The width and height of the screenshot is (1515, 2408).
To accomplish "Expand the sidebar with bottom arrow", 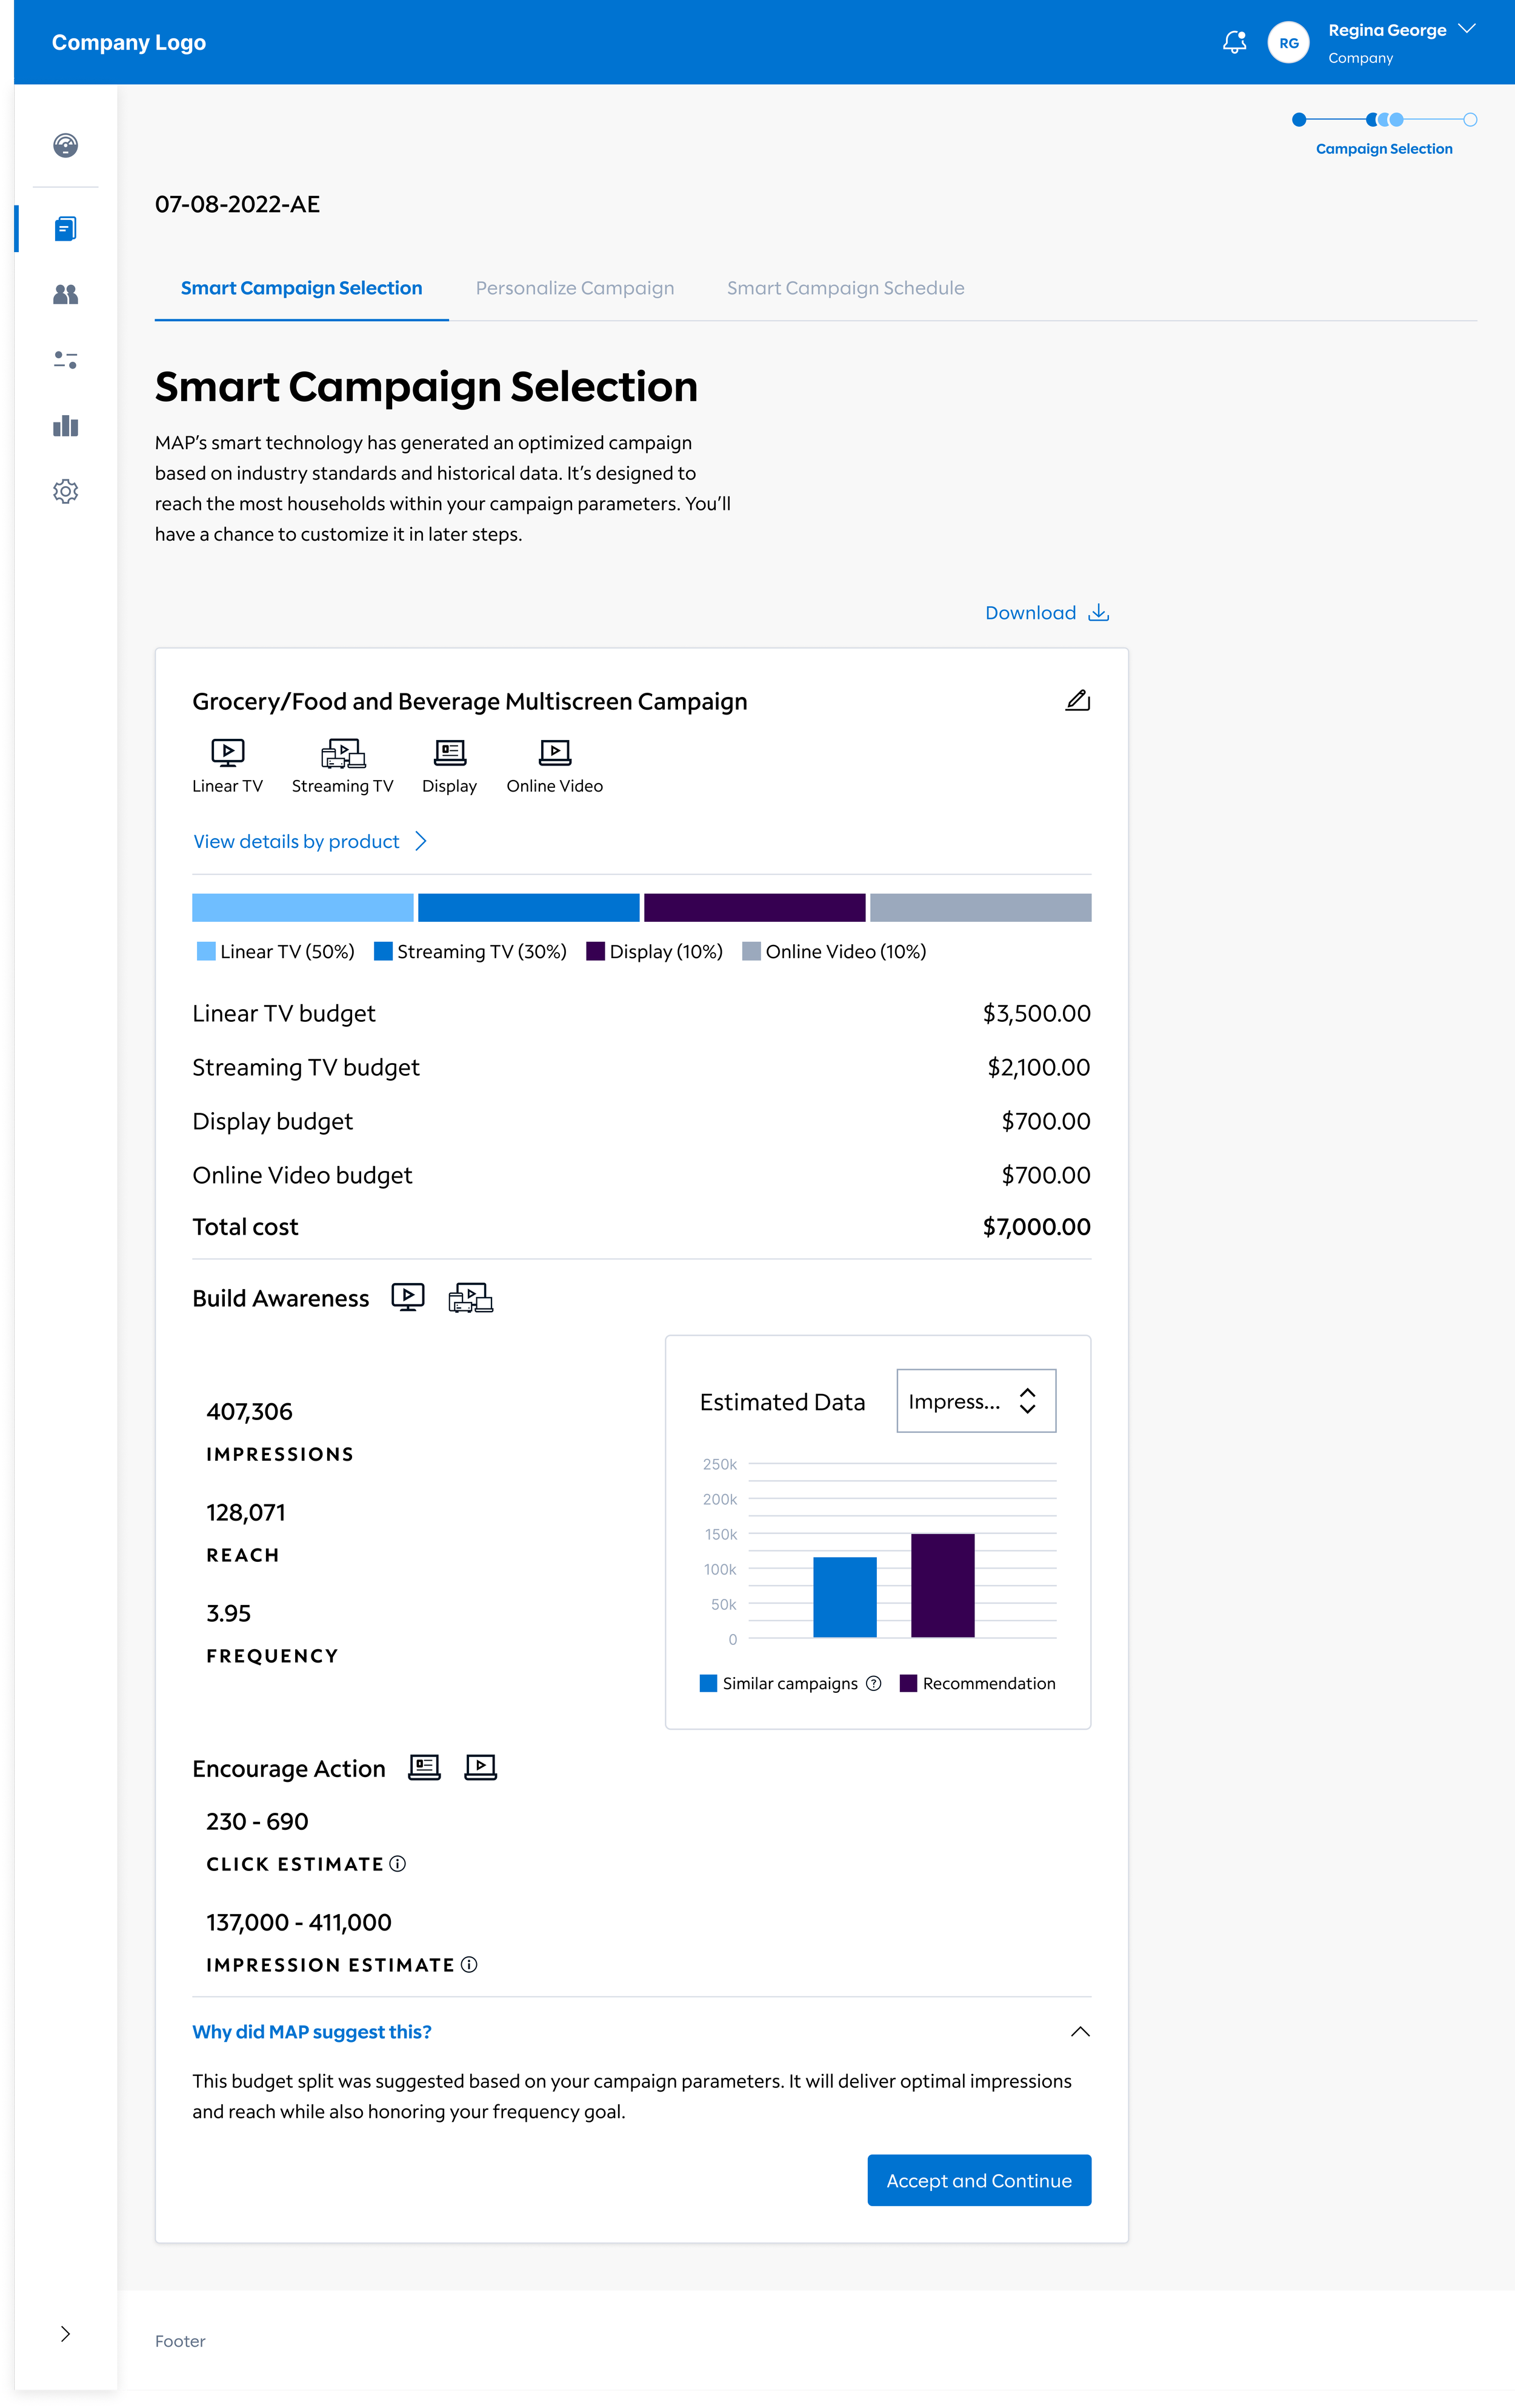I will pos(65,2334).
